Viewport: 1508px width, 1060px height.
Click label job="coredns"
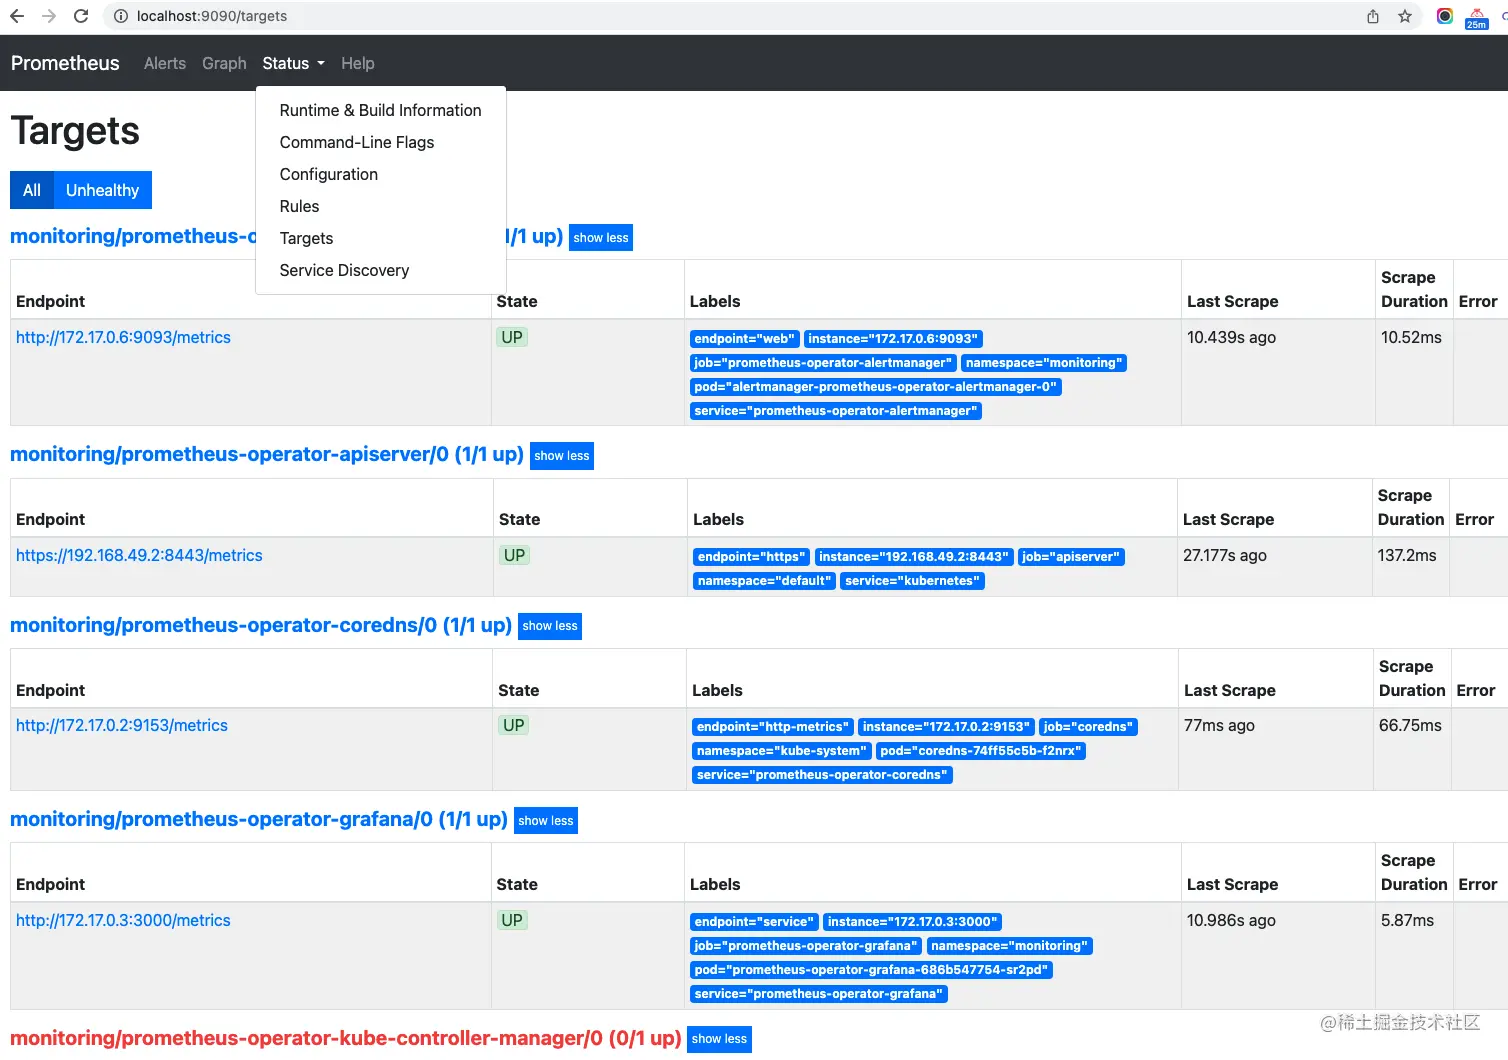click(x=1088, y=727)
